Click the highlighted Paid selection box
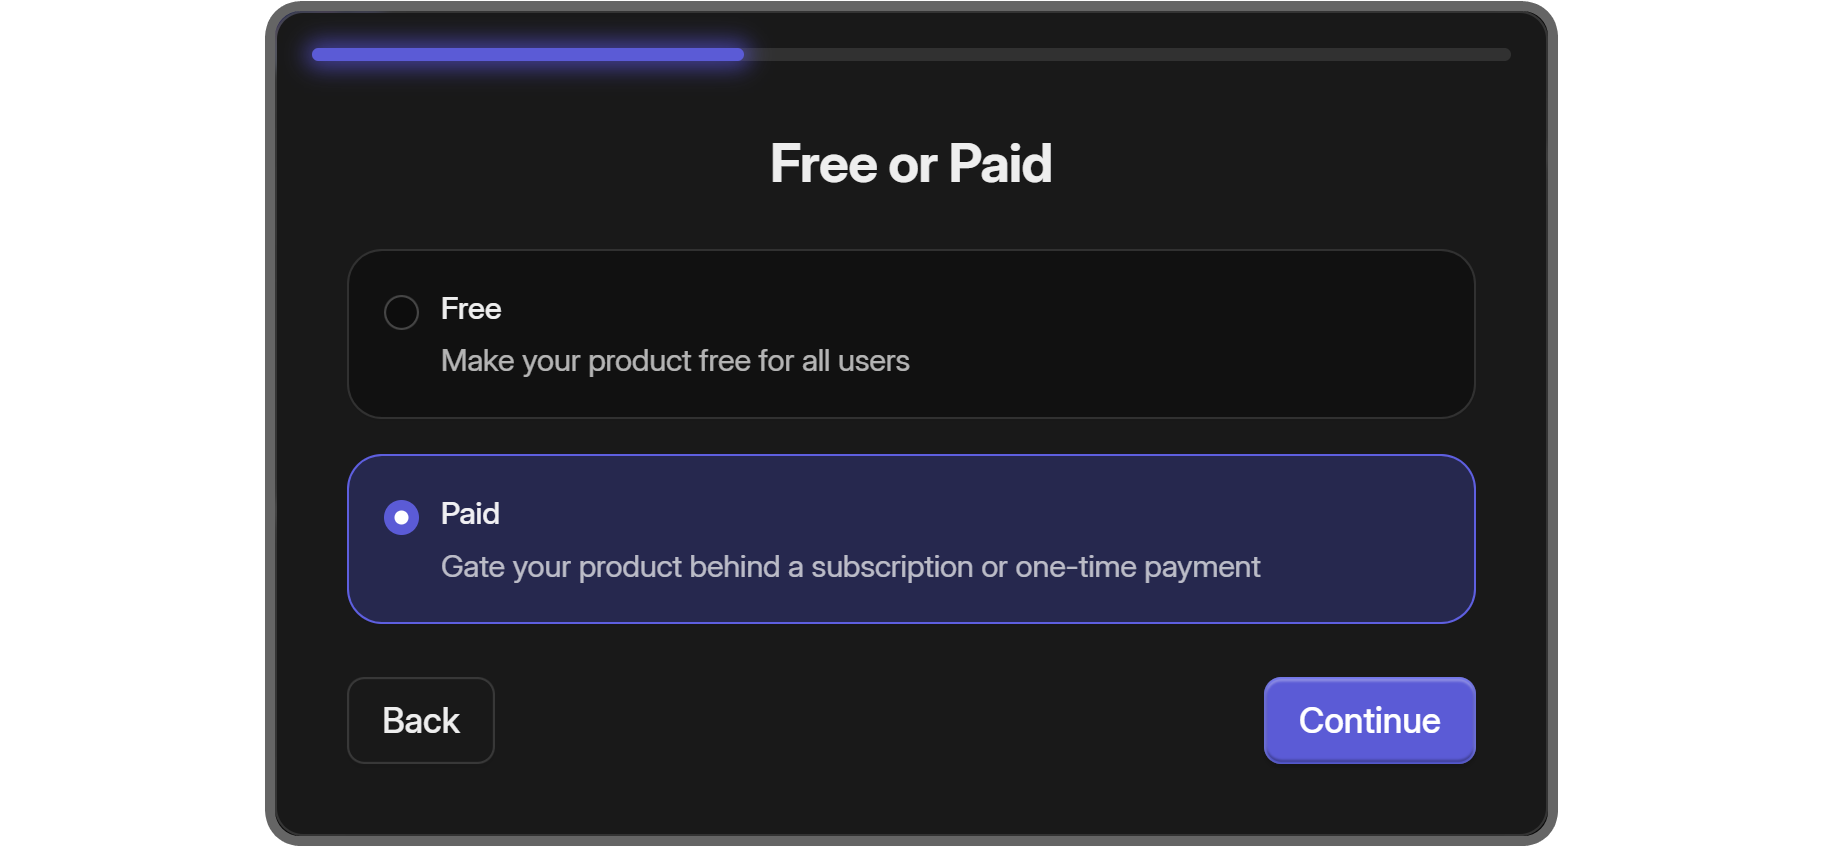 [910, 539]
